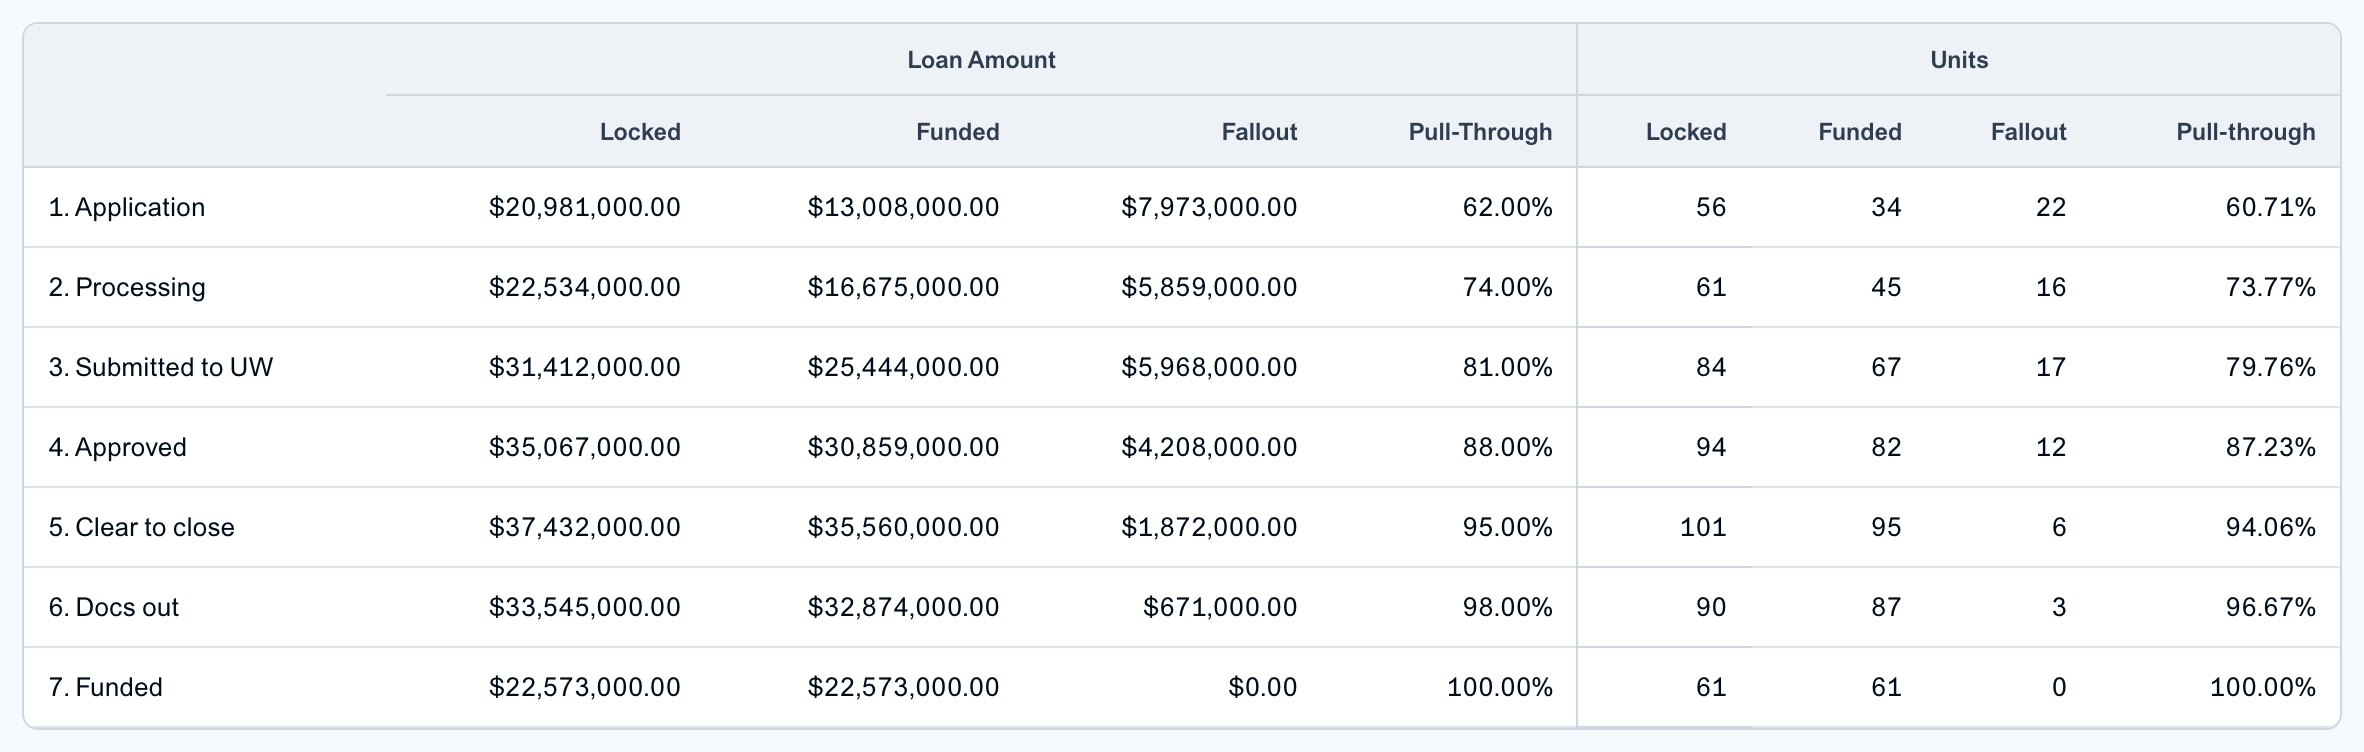Click the $5,968,000.00 fallout amount

click(x=1209, y=367)
